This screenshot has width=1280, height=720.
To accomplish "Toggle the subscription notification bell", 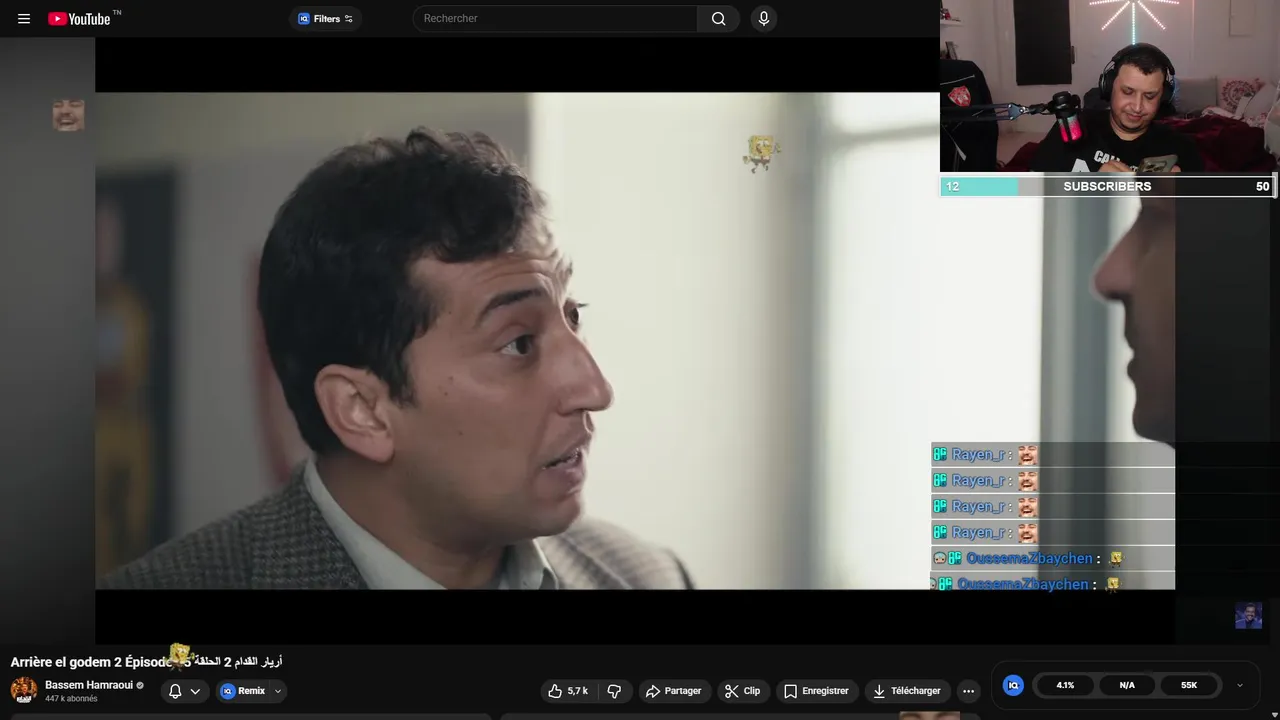I will [175, 691].
